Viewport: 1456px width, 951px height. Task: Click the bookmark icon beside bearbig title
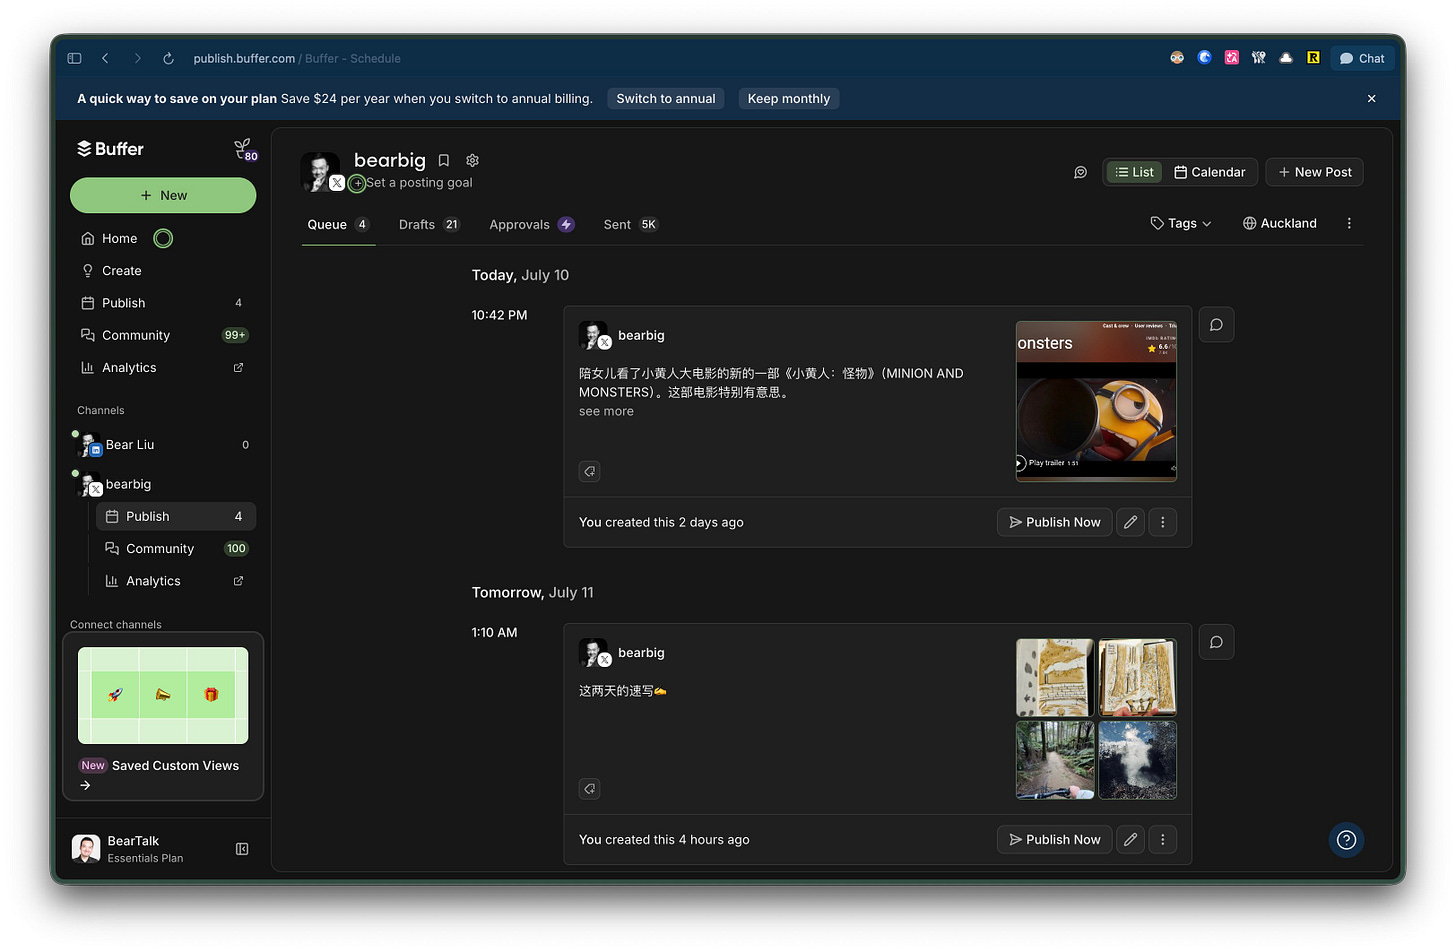coord(444,160)
